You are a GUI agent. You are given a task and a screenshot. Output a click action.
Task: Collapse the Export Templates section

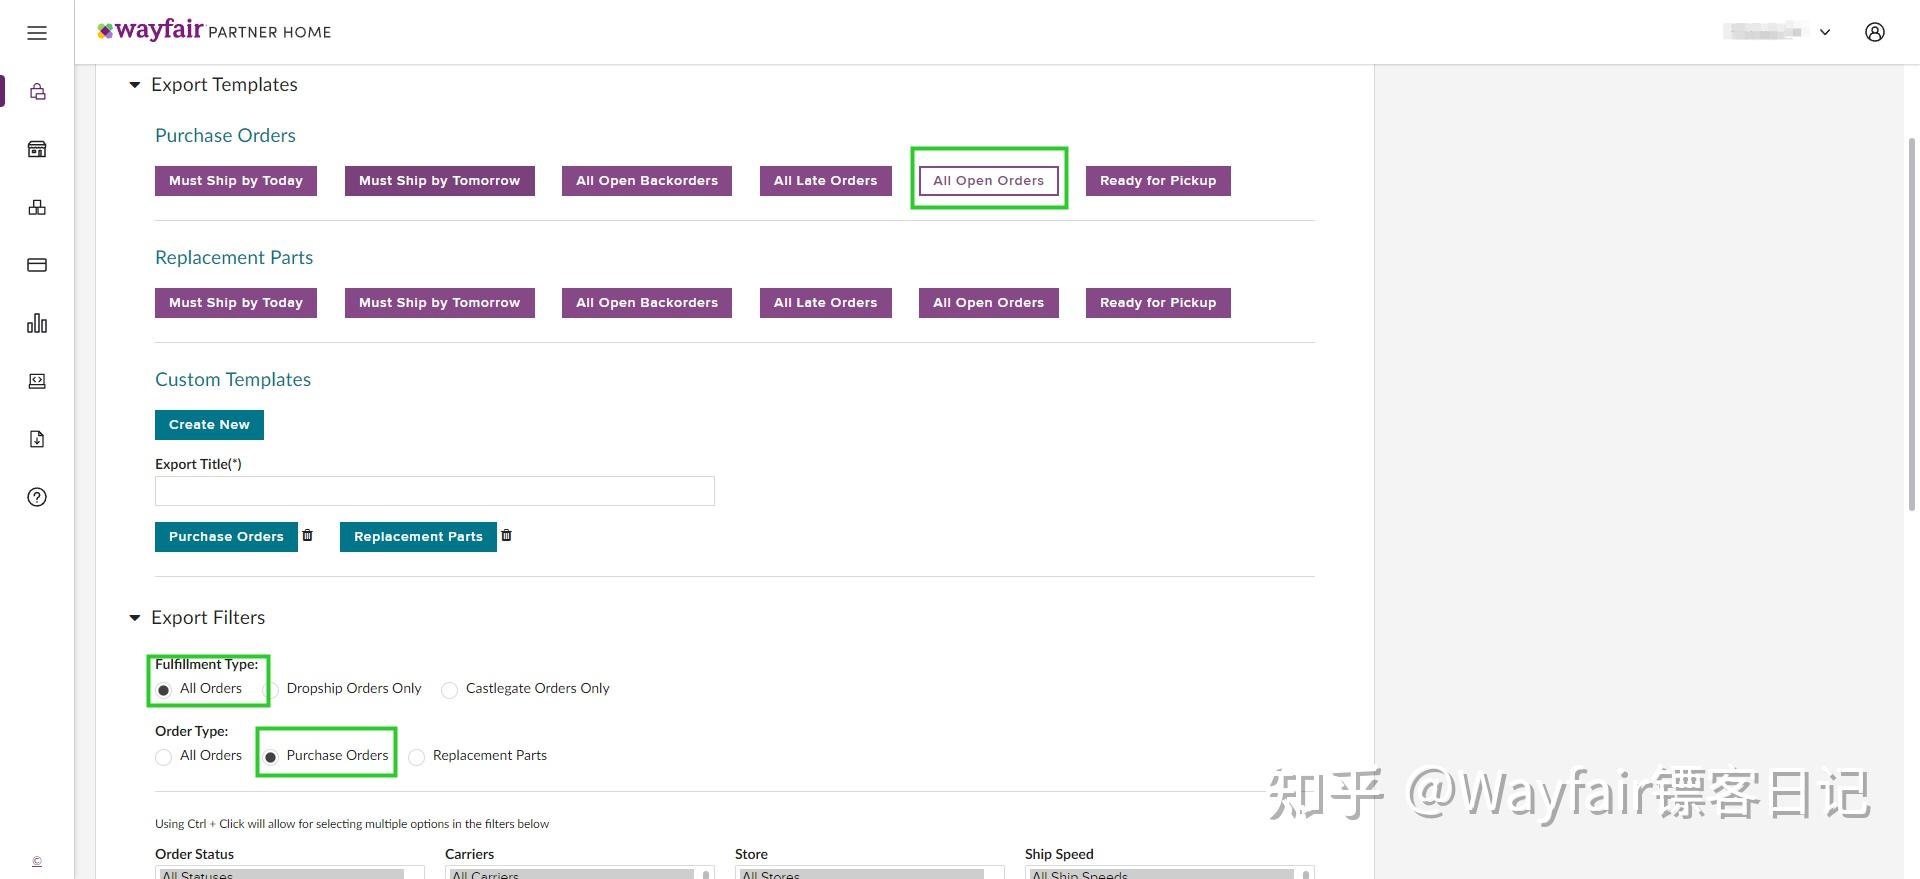pyautogui.click(x=135, y=85)
